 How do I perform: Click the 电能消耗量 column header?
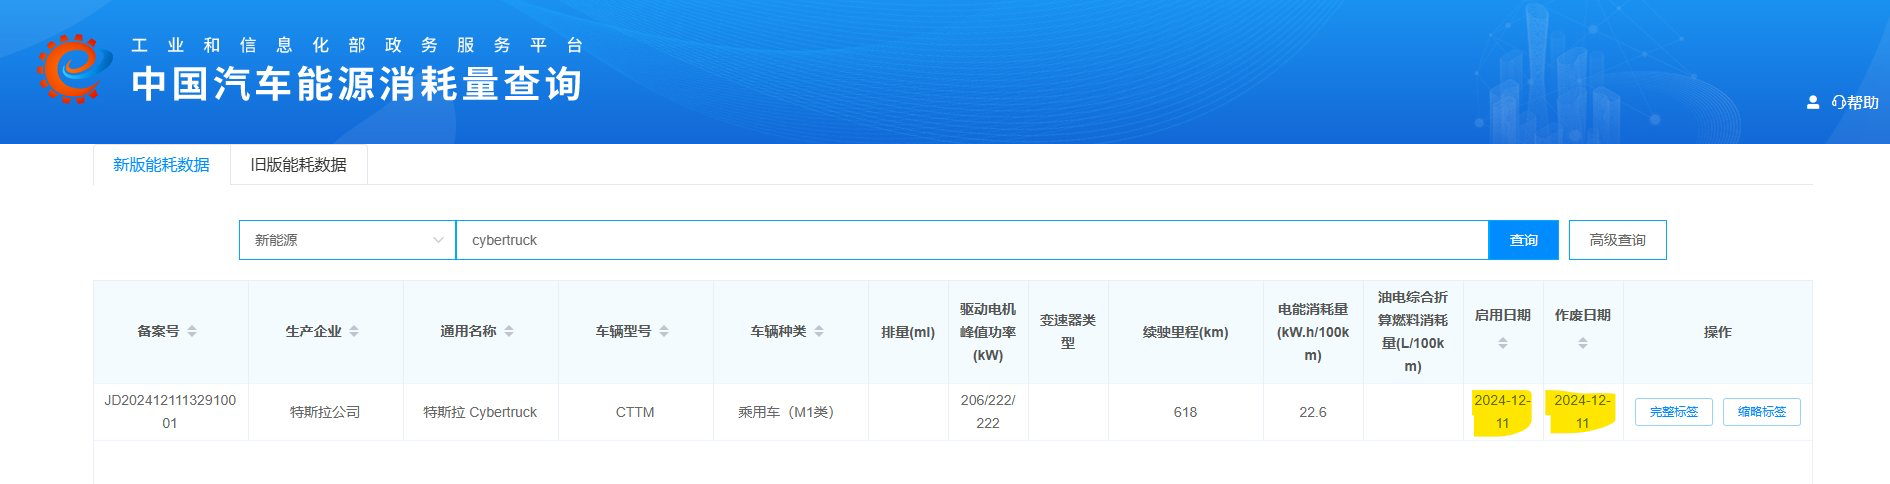pos(1313,332)
